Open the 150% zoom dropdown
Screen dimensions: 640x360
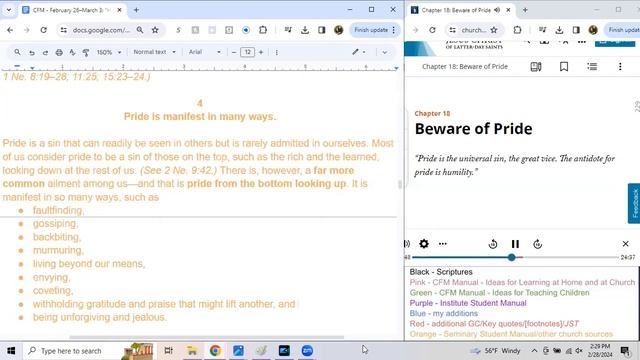pos(109,52)
